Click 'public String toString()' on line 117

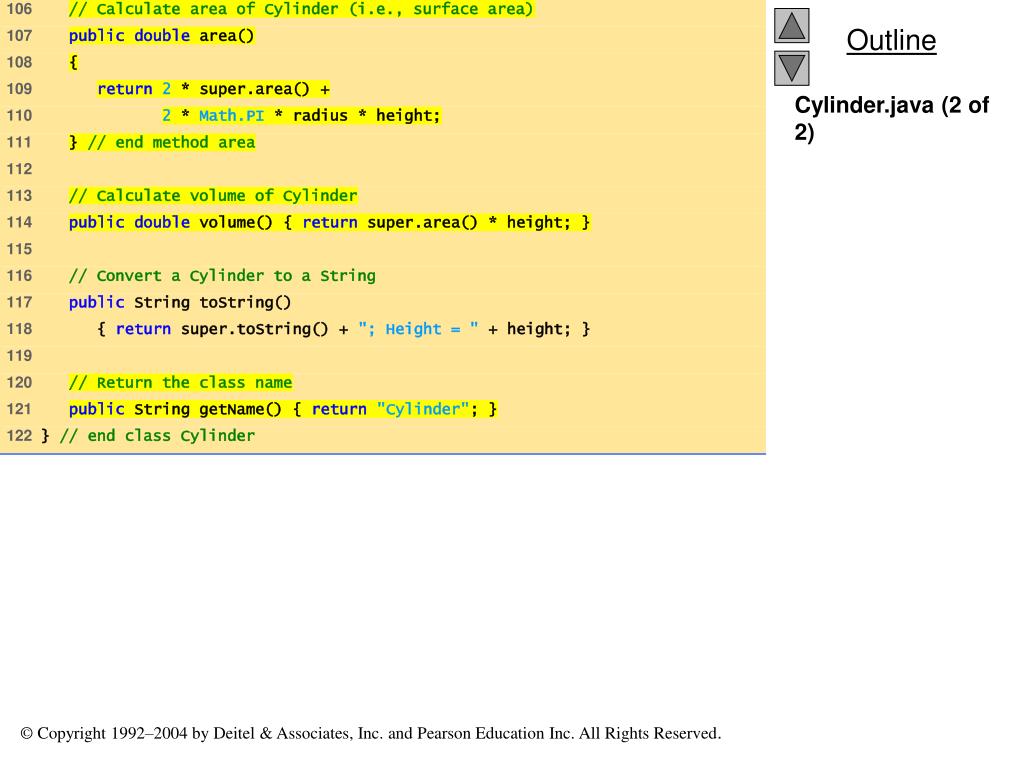pyautogui.click(x=180, y=302)
